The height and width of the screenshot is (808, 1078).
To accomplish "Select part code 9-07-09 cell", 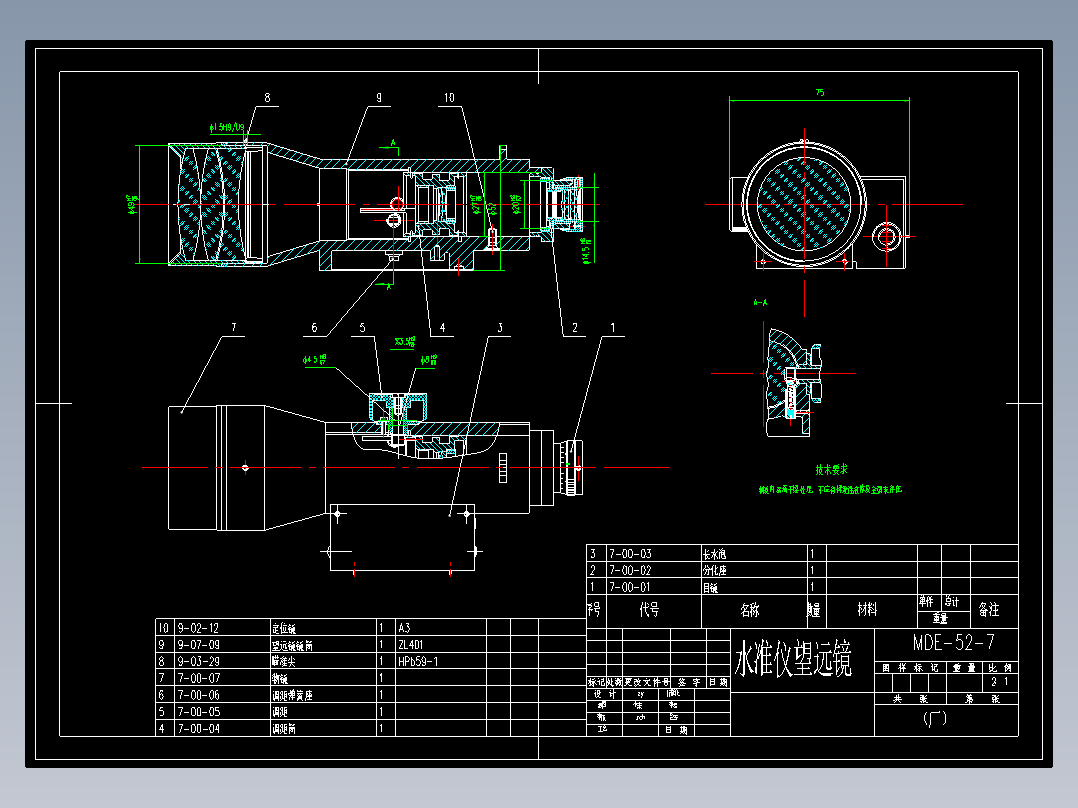I will click(198, 644).
